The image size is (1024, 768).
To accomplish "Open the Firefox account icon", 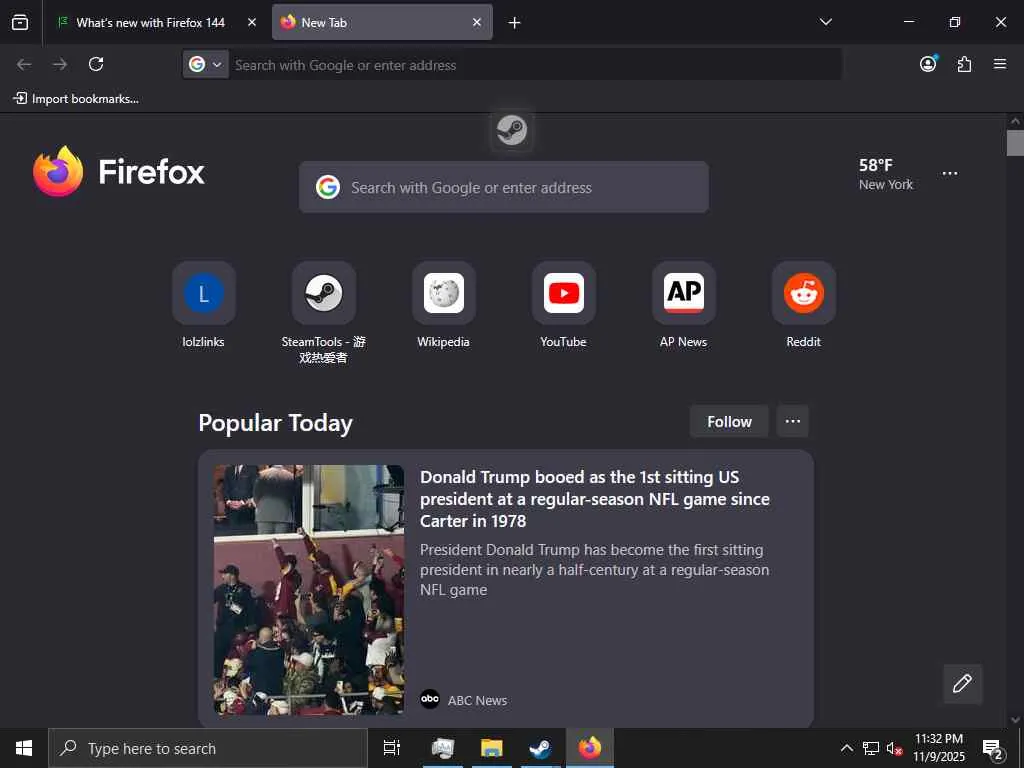I will point(928,63).
